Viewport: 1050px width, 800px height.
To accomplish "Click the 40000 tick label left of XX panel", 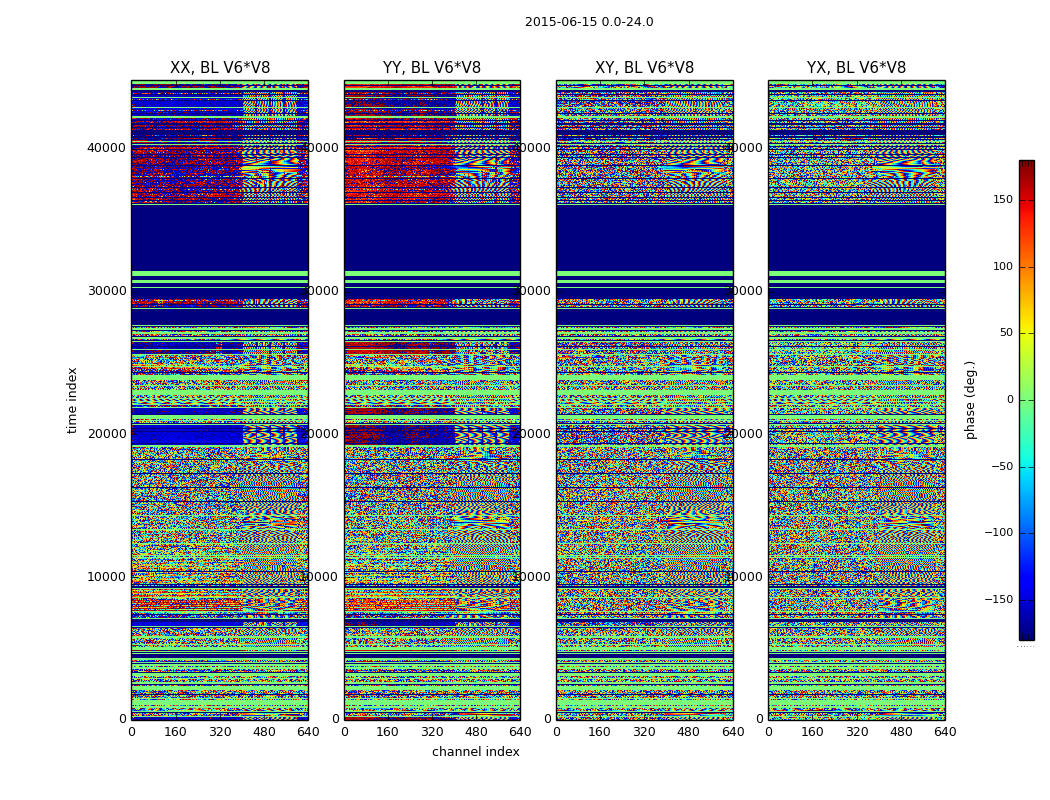I will [x=107, y=148].
